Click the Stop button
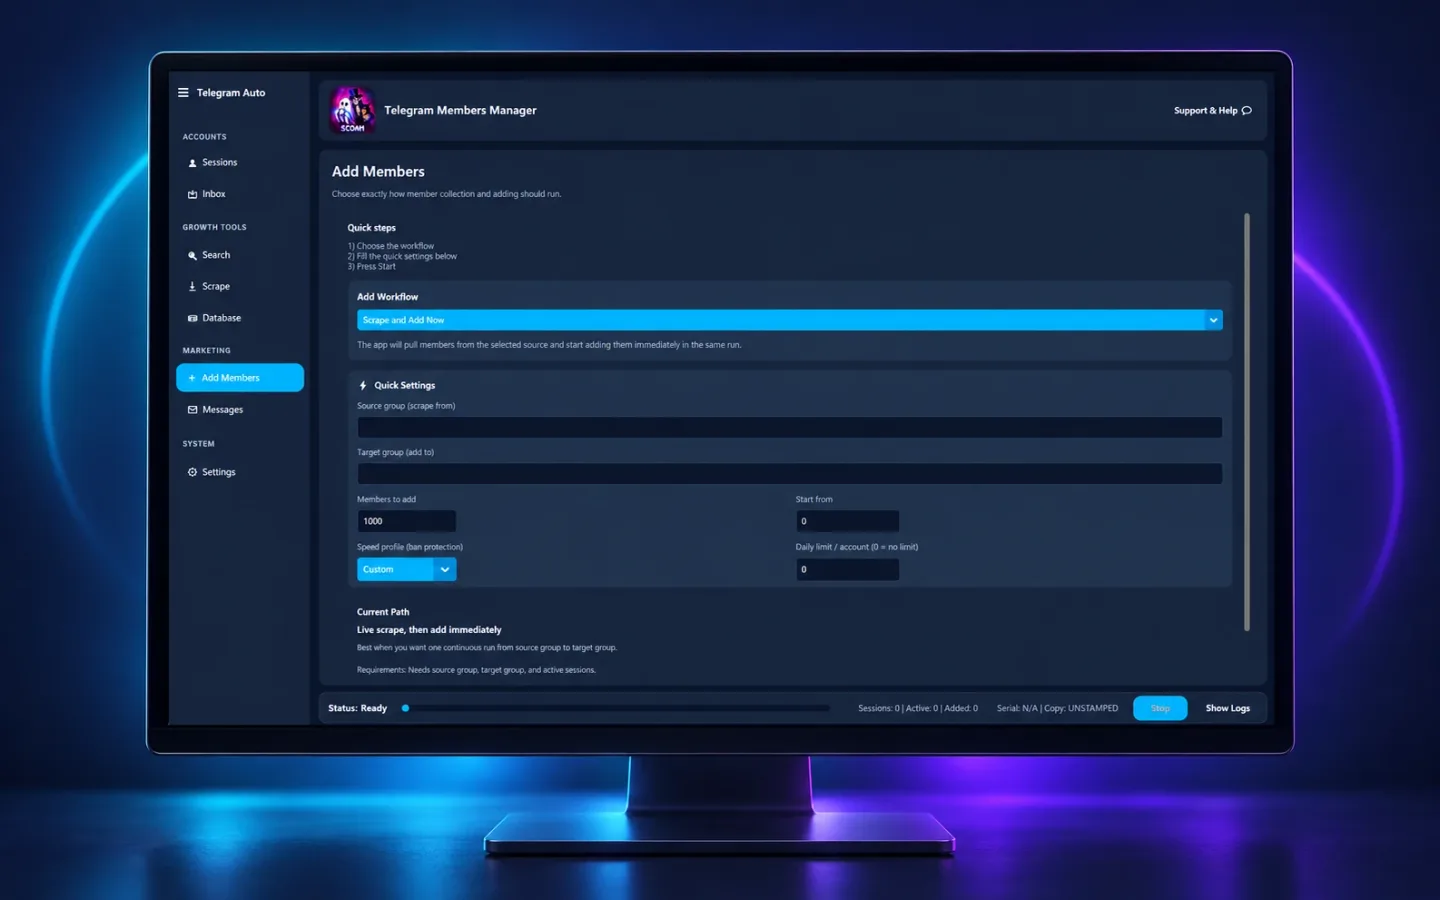The width and height of the screenshot is (1440, 900). click(1160, 708)
